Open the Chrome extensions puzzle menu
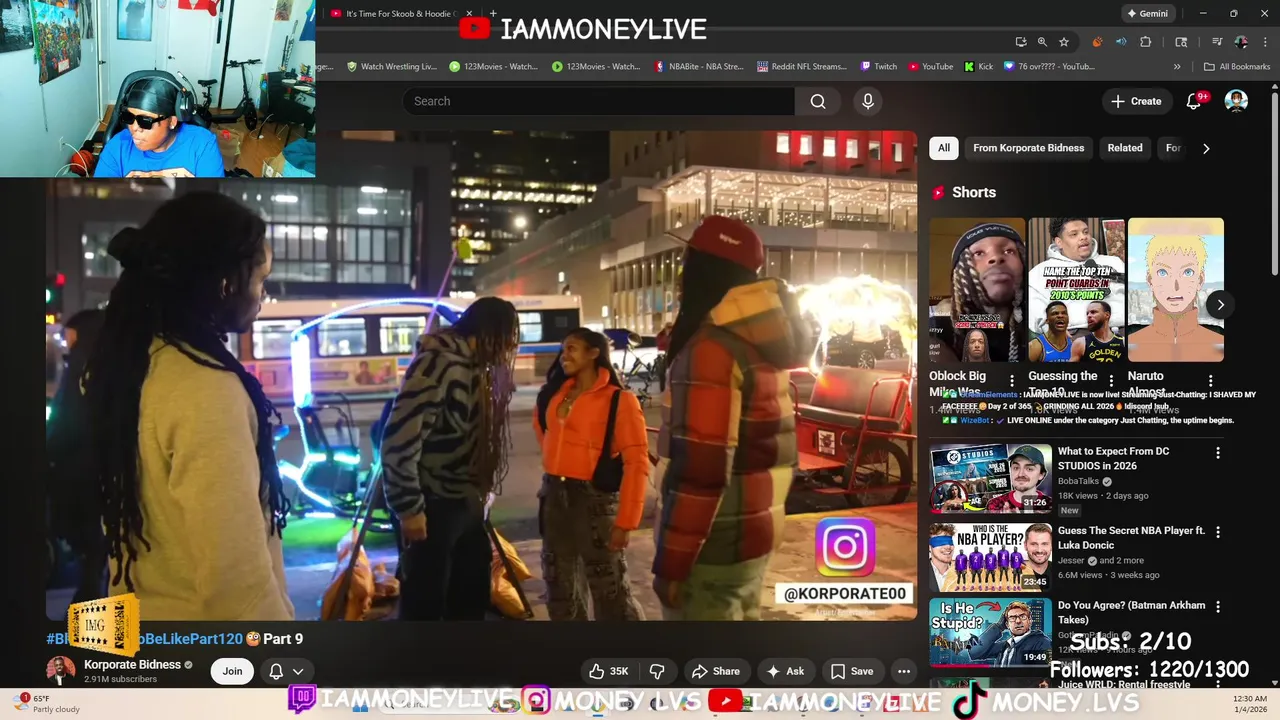This screenshot has height=720, width=1280. coord(1146,42)
